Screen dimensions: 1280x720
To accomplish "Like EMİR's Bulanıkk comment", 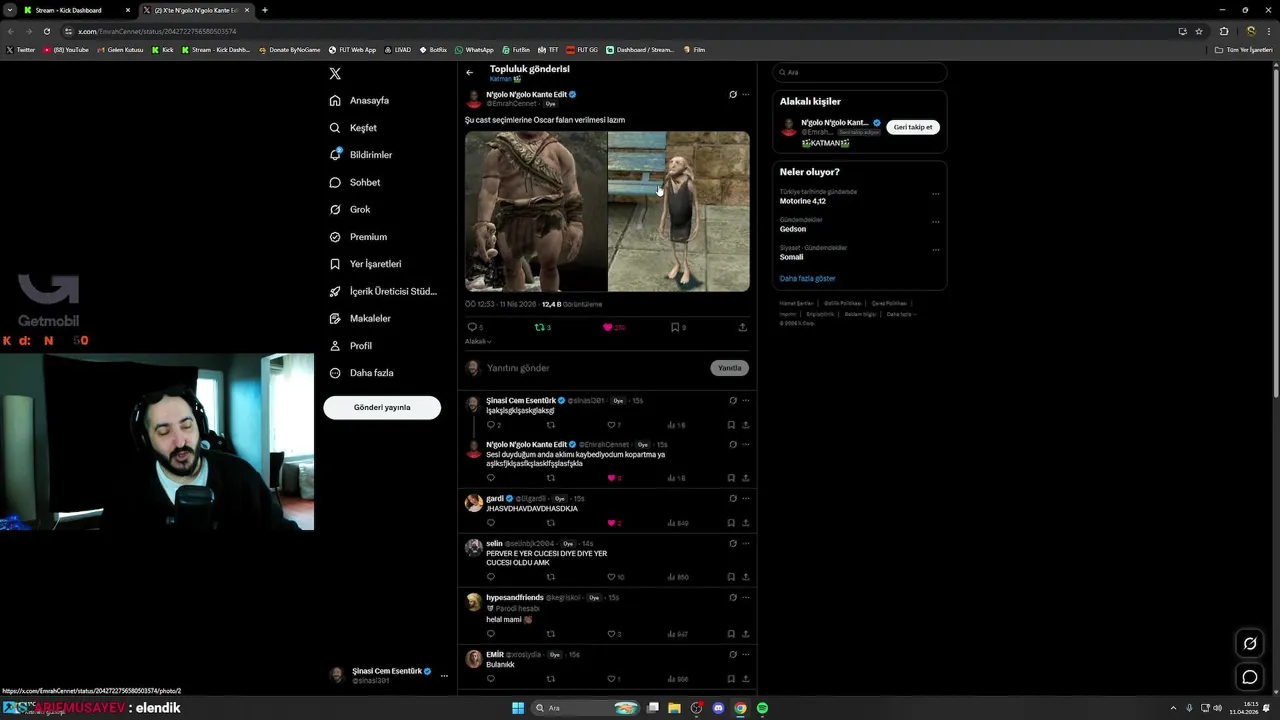I will (x=614, y=679).
